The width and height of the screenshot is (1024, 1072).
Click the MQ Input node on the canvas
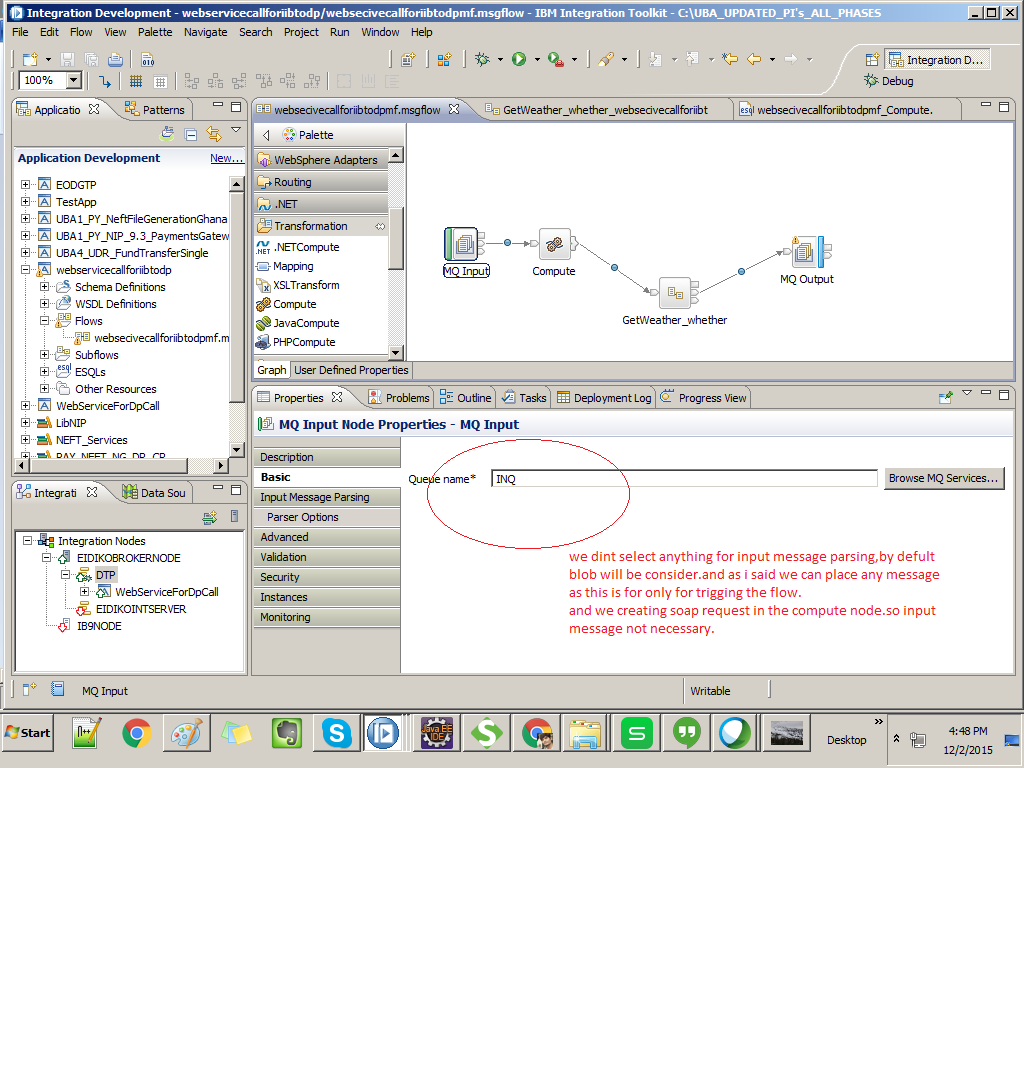(x=464, y=244)
